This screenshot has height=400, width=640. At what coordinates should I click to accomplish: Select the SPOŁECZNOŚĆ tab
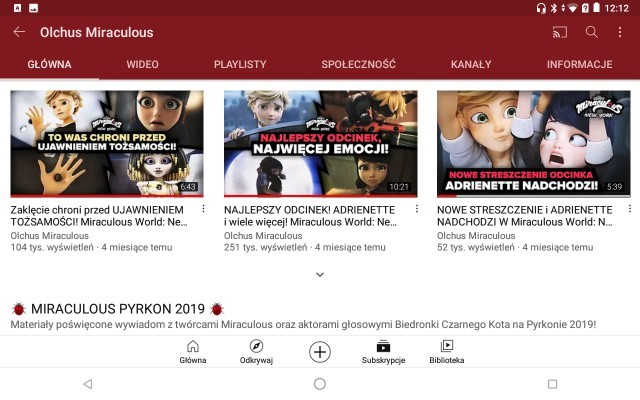358,64
